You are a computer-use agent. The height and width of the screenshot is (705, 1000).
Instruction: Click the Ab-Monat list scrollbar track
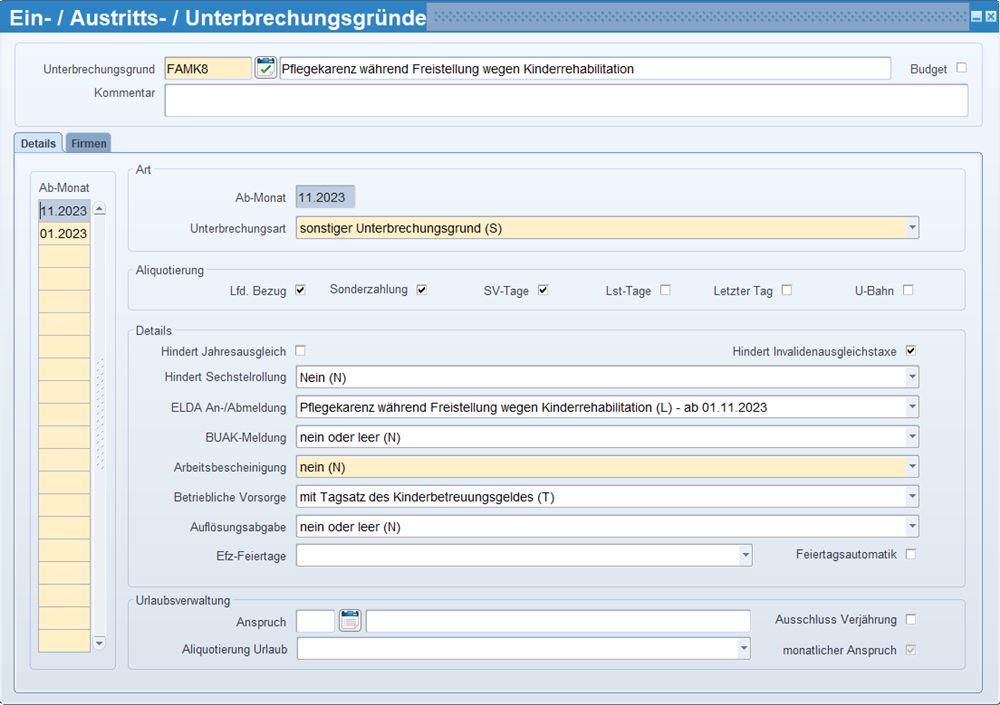(99, 426)
